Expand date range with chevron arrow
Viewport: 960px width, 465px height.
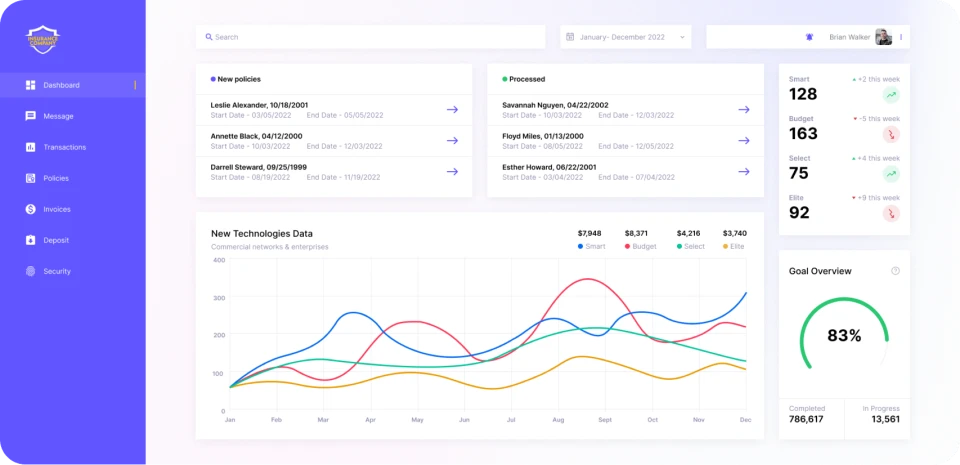[x=682, y=37]
